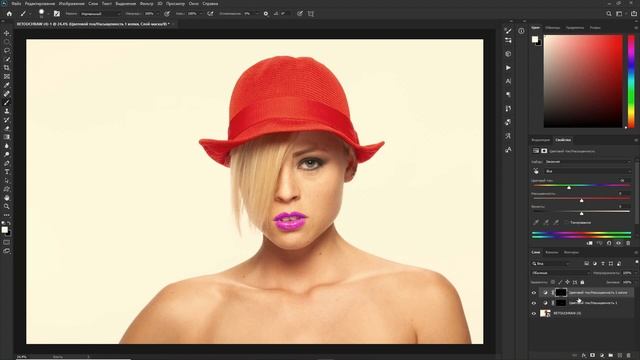Open the info panel icon
The image size is (640, 360).
pos(521,31)
